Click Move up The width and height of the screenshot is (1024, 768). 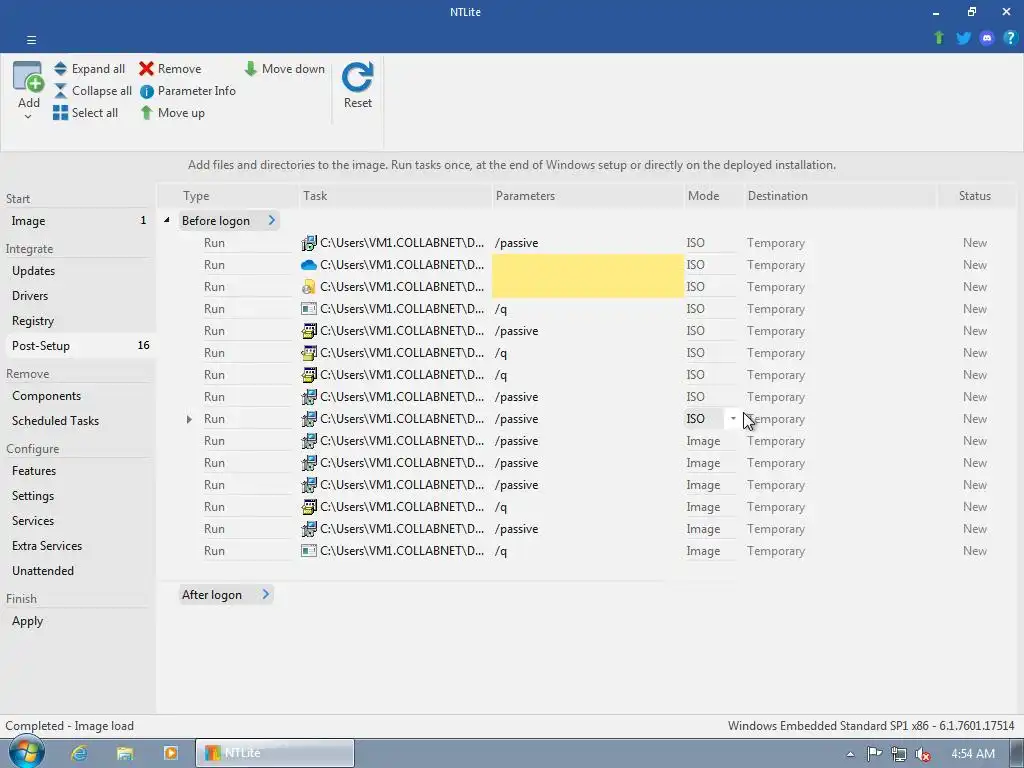point(172,113)
